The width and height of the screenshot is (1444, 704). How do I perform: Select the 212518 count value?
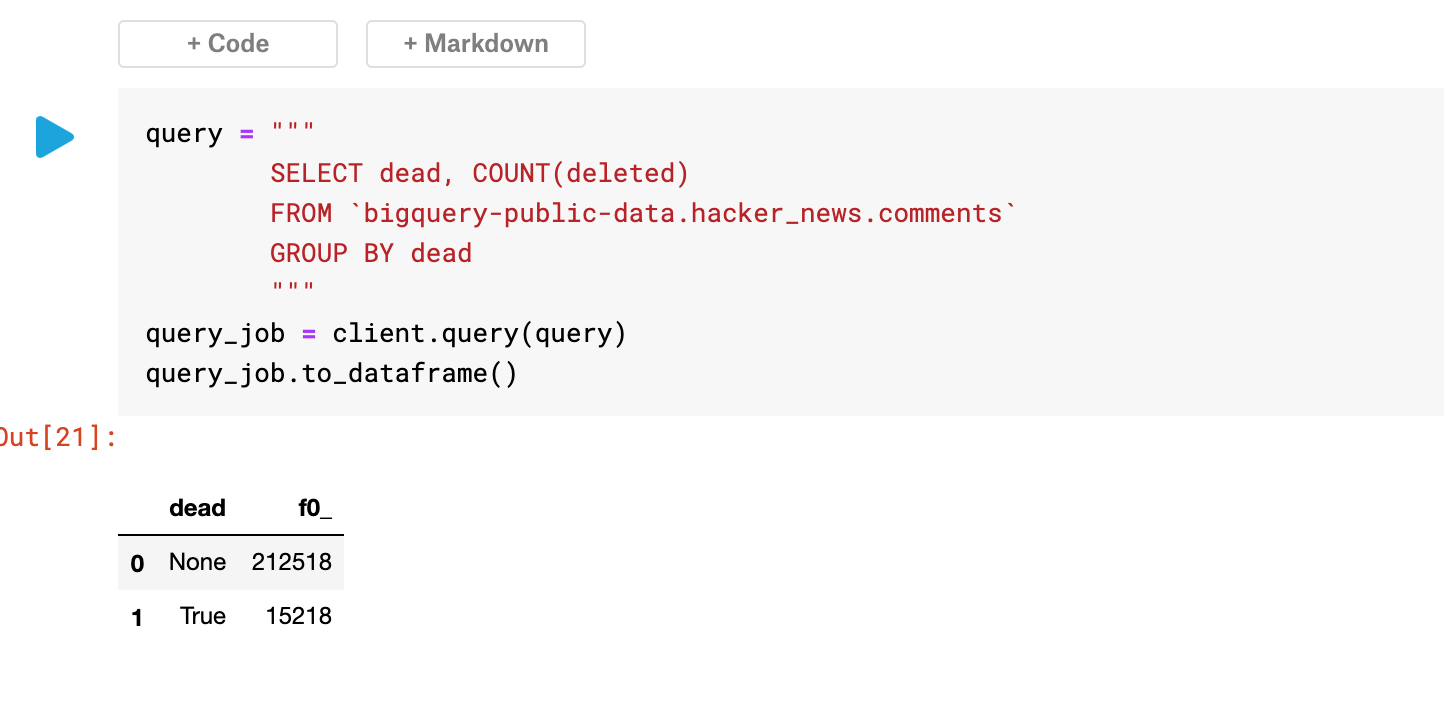(x=292, y=562)
